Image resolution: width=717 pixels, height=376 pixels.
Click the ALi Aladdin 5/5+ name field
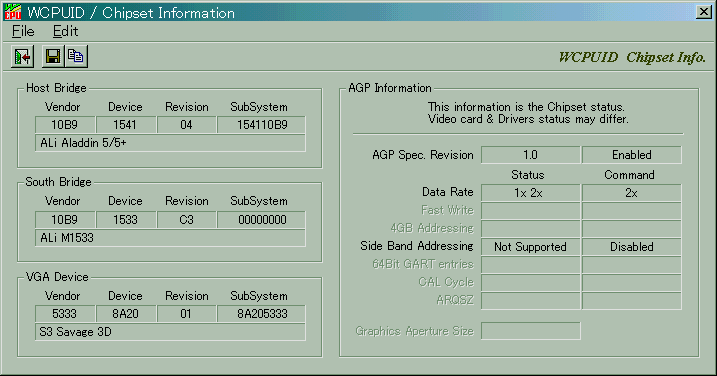(170, 143)
